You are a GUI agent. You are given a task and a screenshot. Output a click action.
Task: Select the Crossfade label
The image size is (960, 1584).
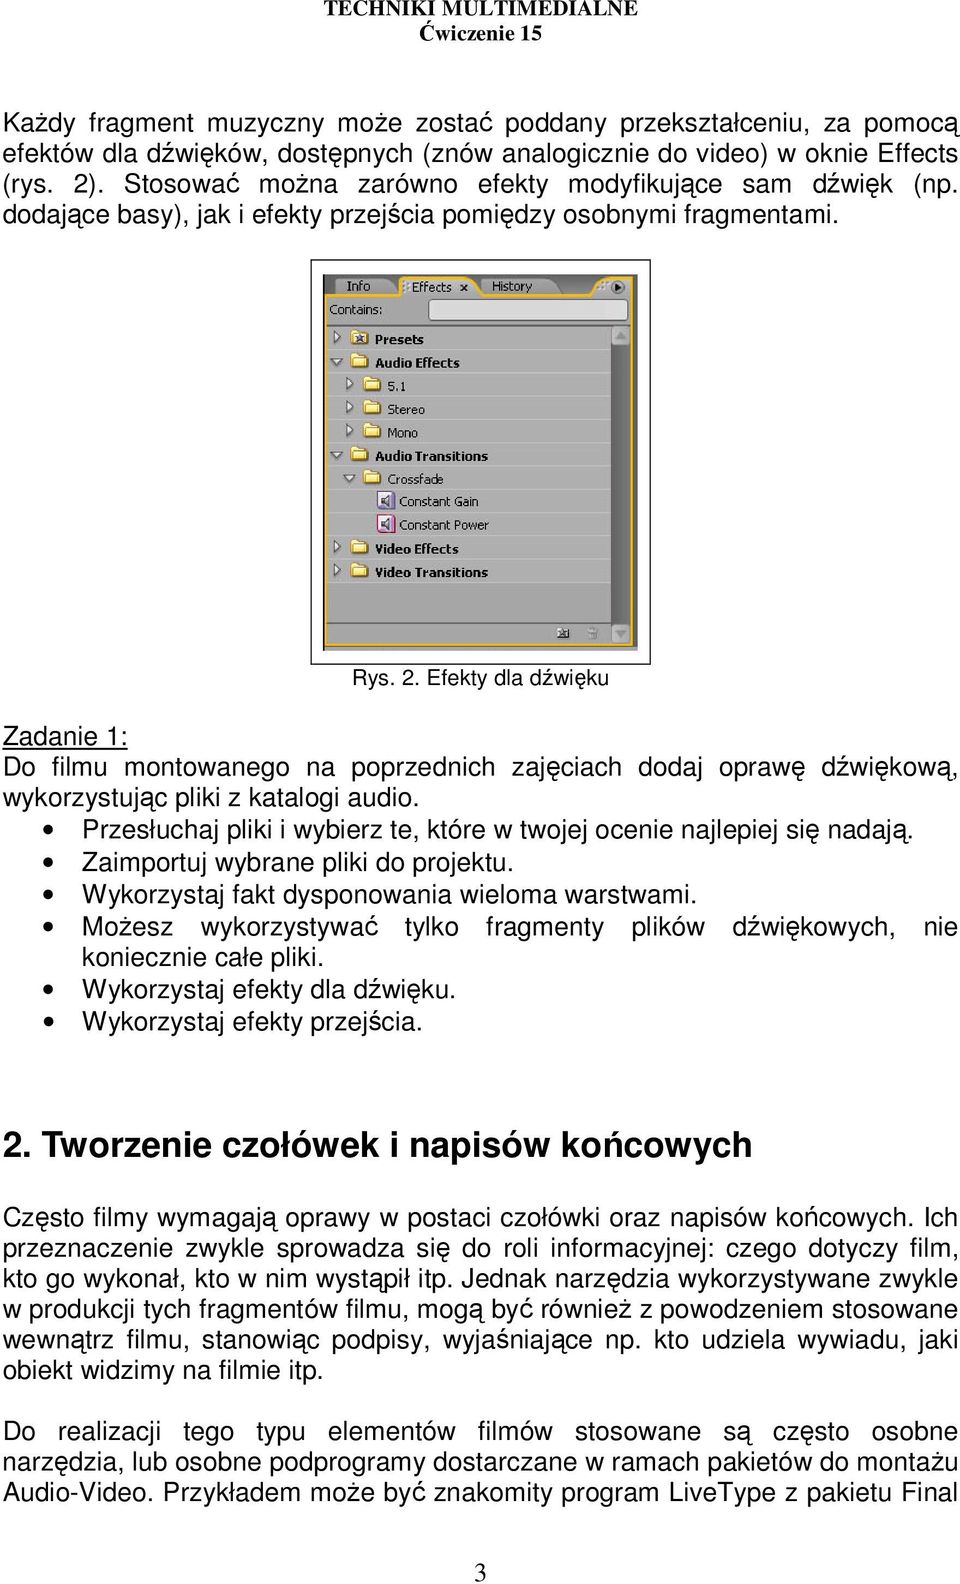[415, 479]
